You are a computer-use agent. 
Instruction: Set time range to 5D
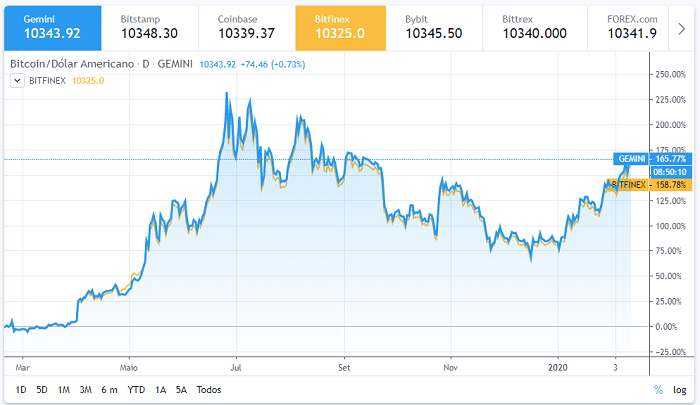[41, 389]
